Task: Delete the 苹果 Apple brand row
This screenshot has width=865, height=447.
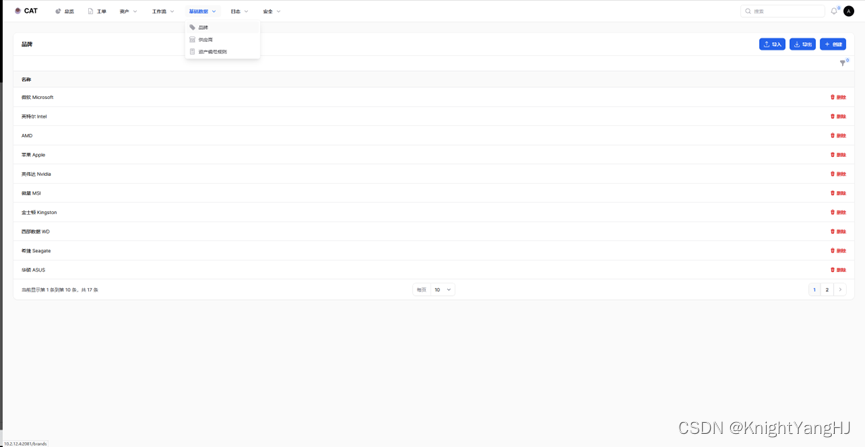Action: coord(838,155)
